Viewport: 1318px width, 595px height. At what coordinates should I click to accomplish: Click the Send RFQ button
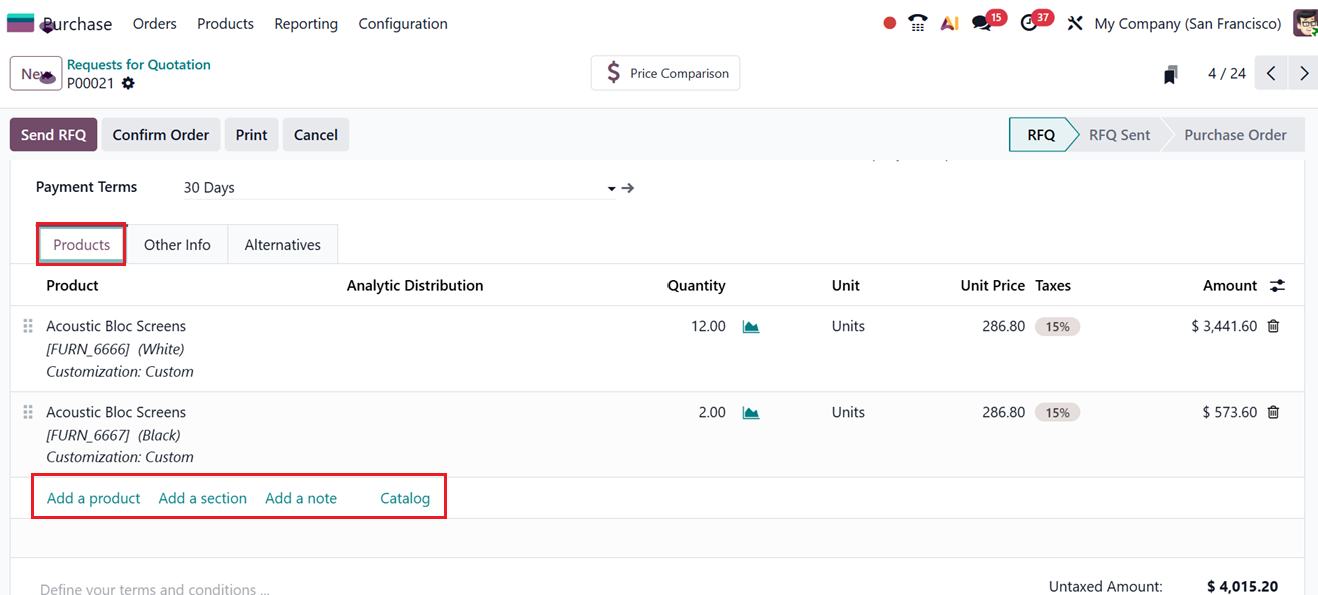[x=53, y=135]
